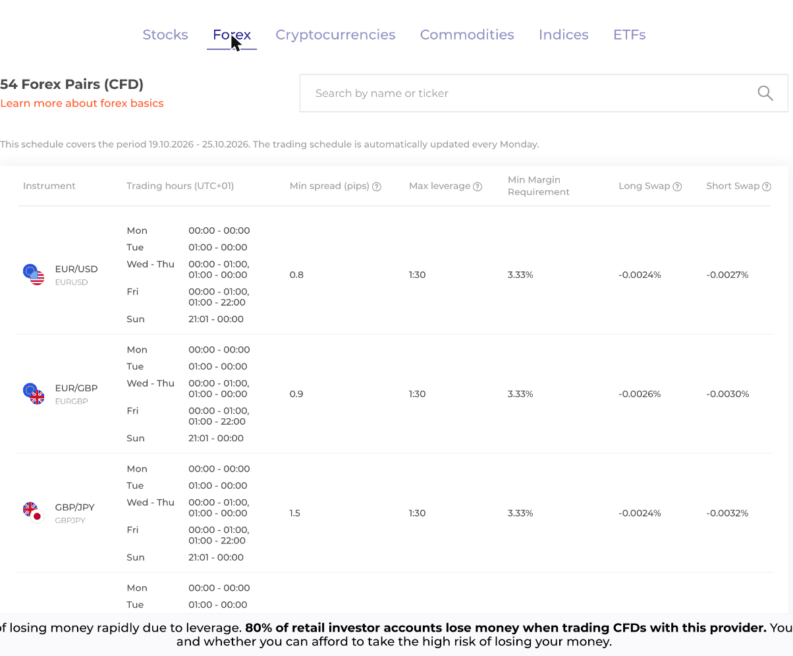Select EUR/GBP min spread value 0.9

296,393
